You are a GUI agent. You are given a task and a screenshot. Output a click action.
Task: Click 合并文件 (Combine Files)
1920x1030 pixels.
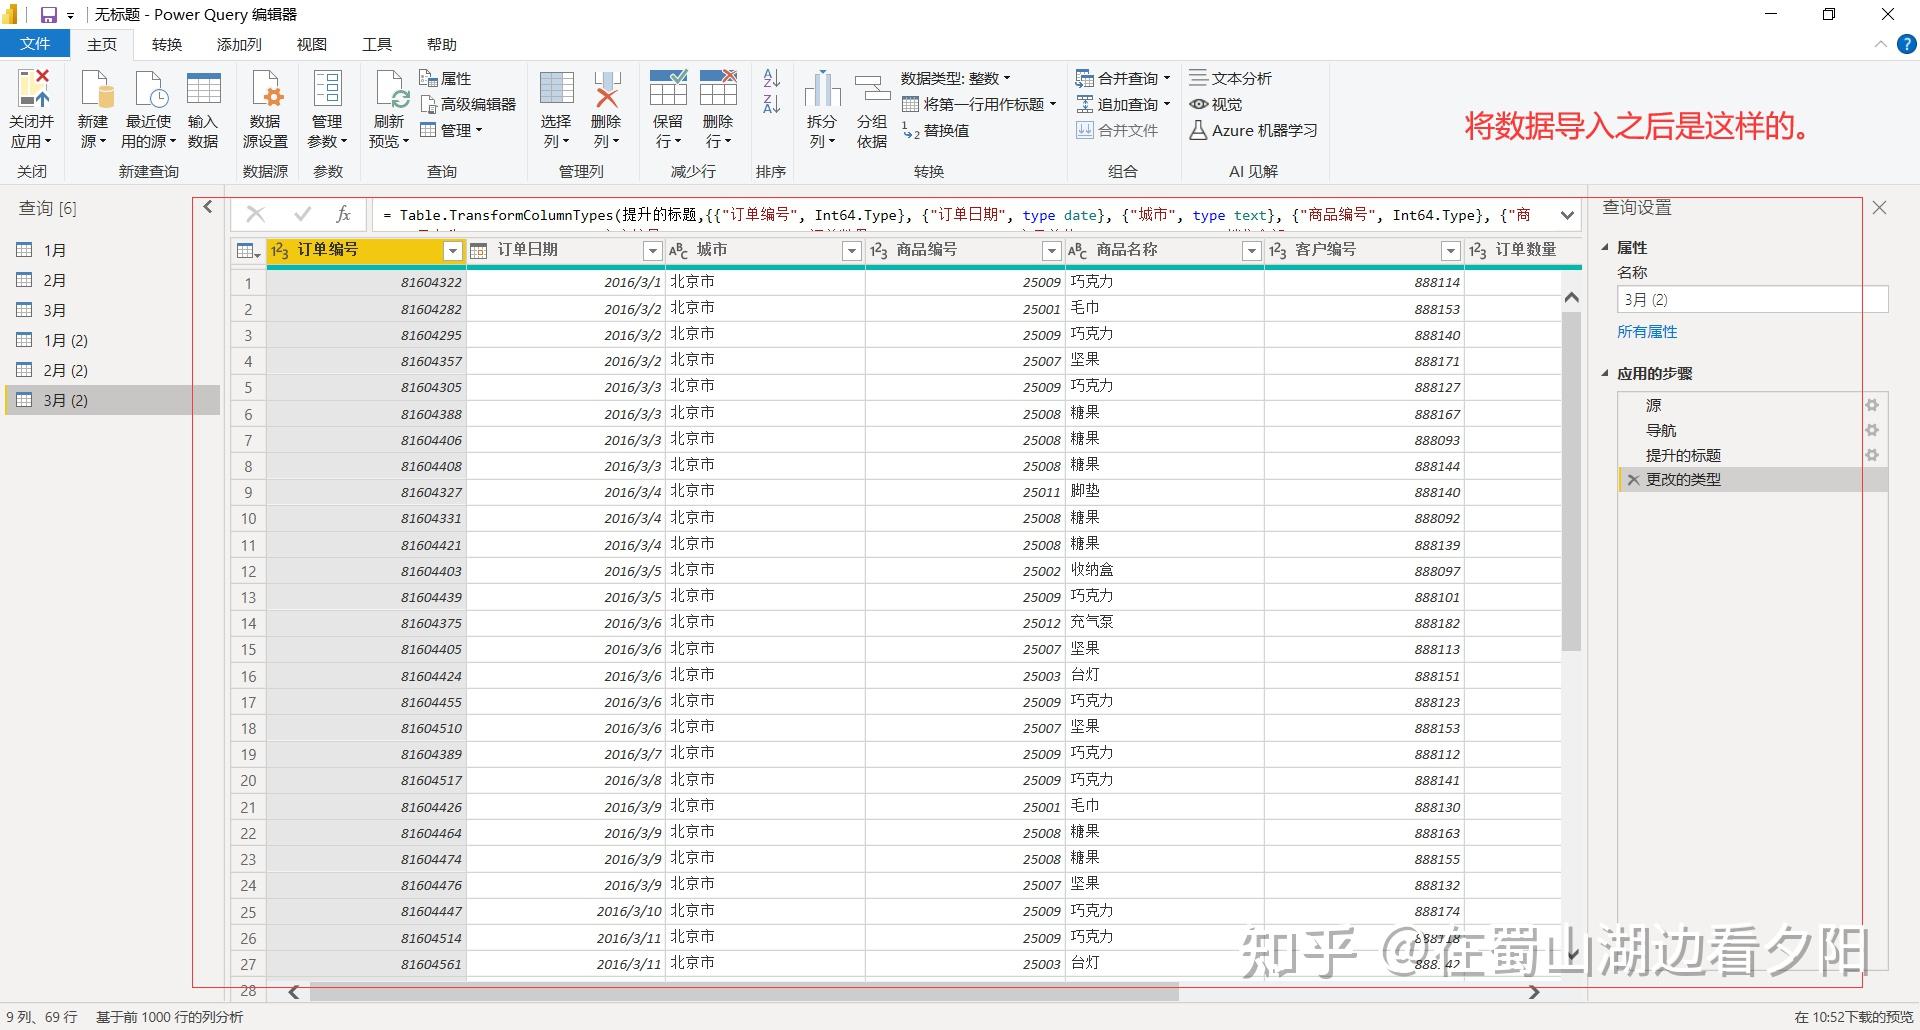pos(1117,130)
